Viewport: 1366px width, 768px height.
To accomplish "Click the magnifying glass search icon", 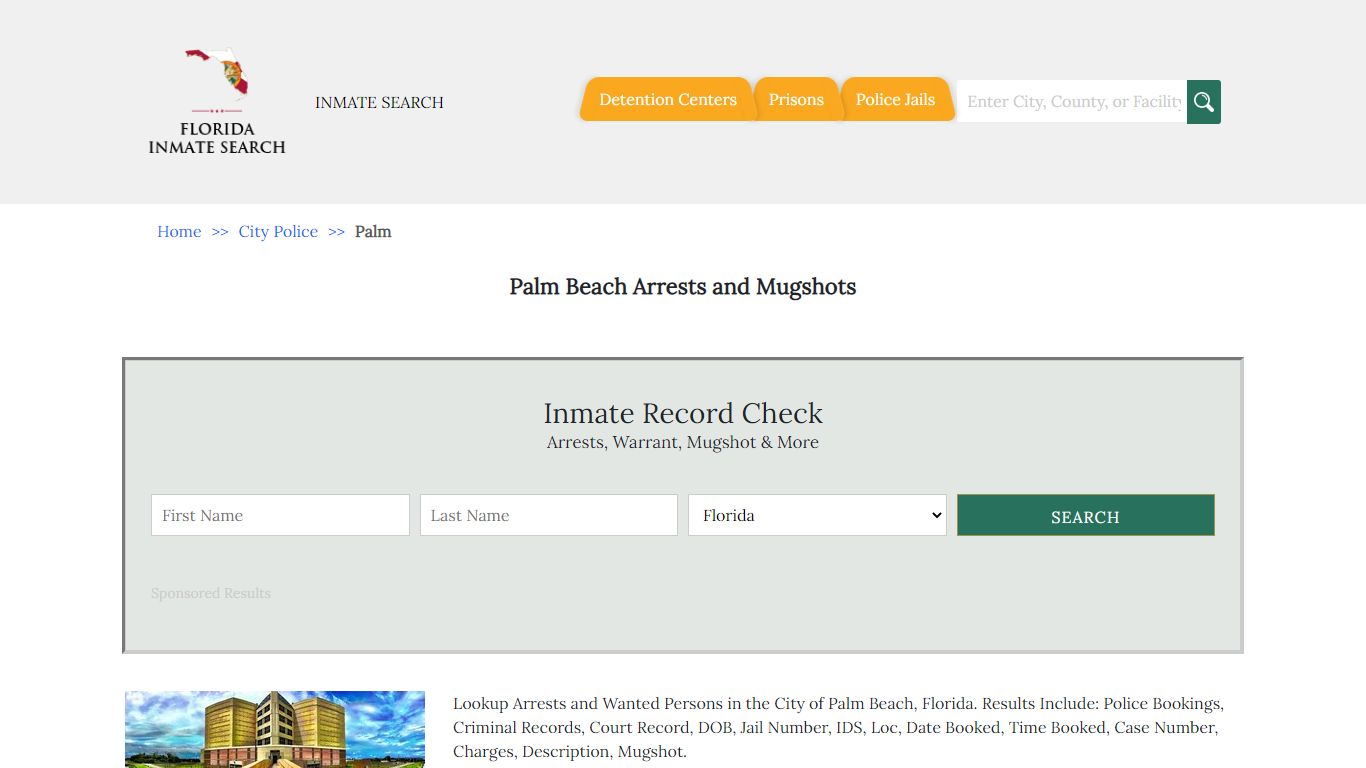I will (x=1204, y=102).
